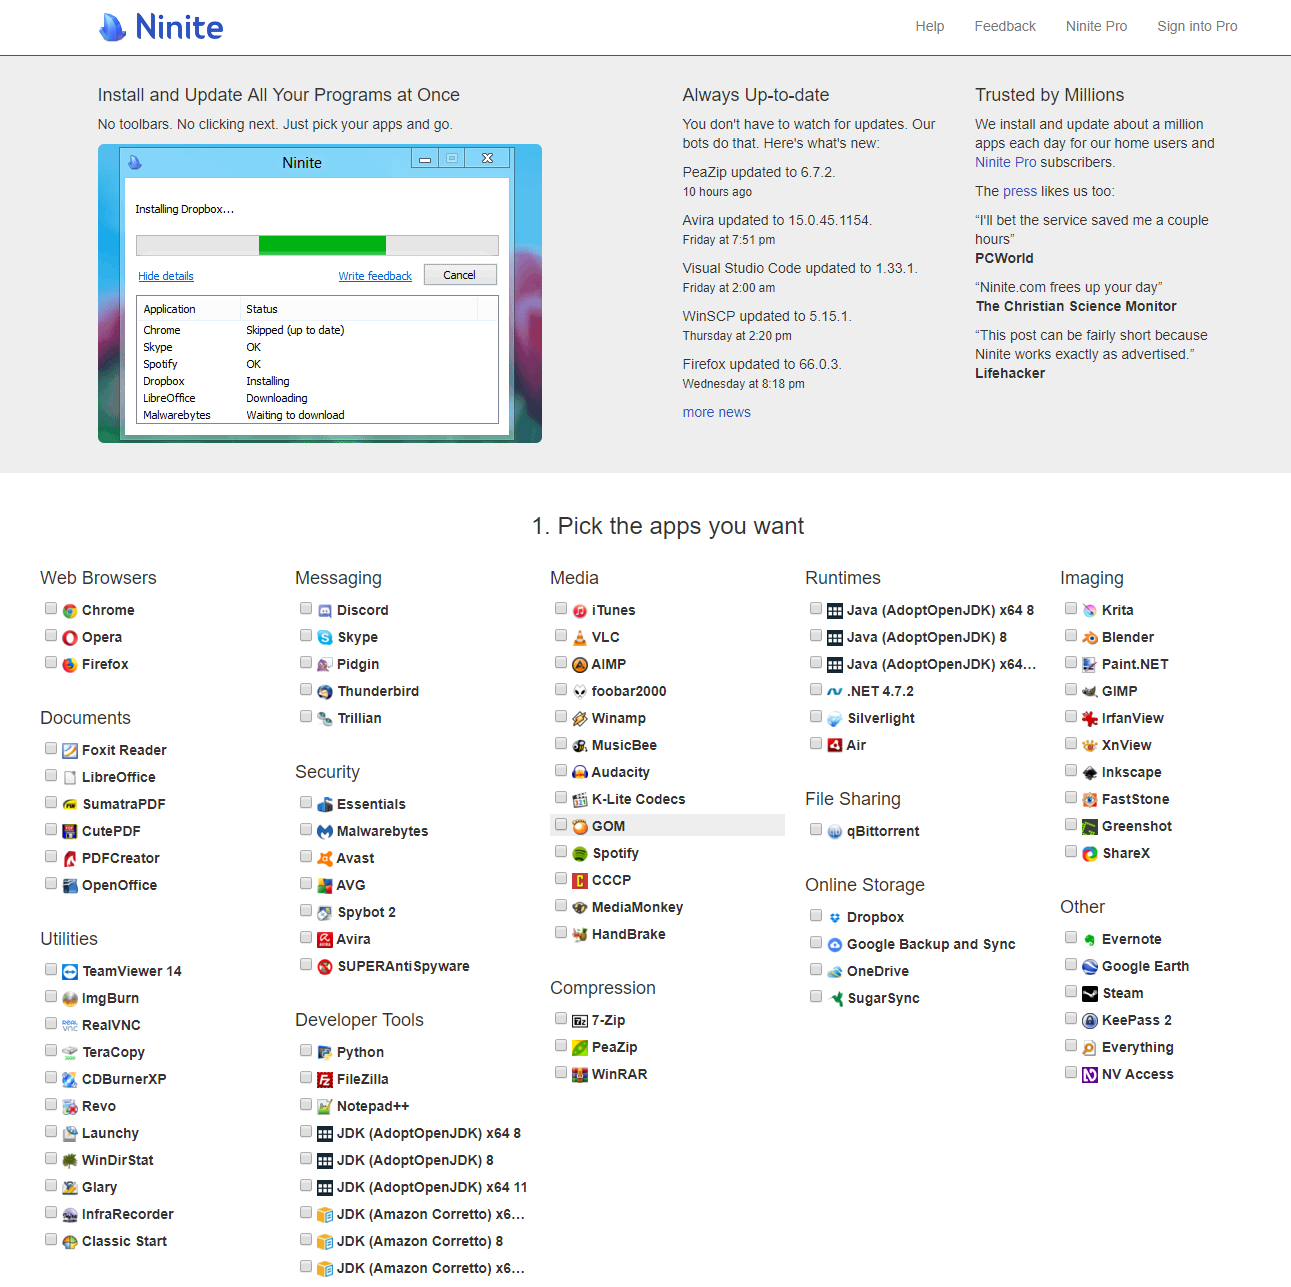Click the Skype icon
The image size is (1291, 1287).
pos(325,638)
